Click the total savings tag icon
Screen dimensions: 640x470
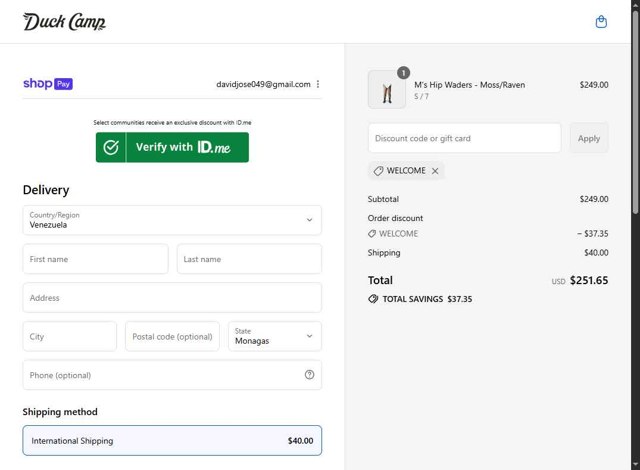373,299
